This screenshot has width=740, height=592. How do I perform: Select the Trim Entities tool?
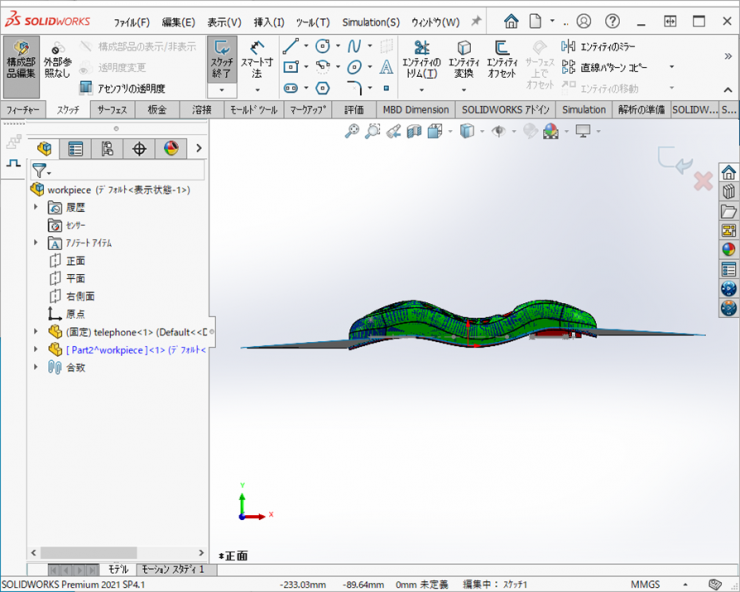pos(421,60)
